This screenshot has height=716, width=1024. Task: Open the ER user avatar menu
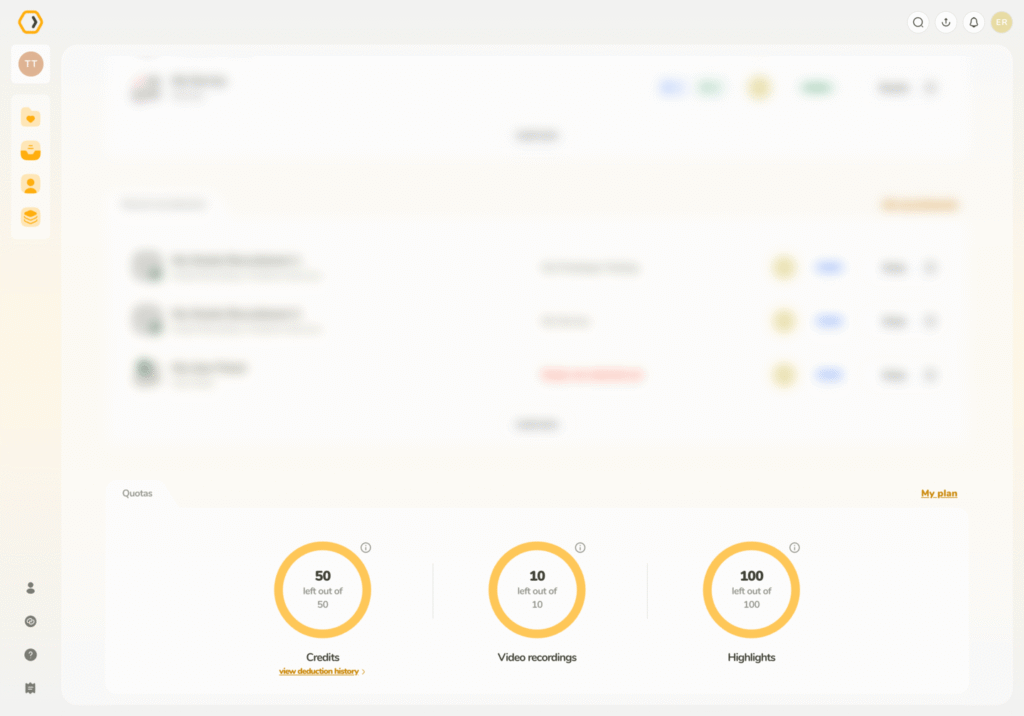click(1001, 22)
